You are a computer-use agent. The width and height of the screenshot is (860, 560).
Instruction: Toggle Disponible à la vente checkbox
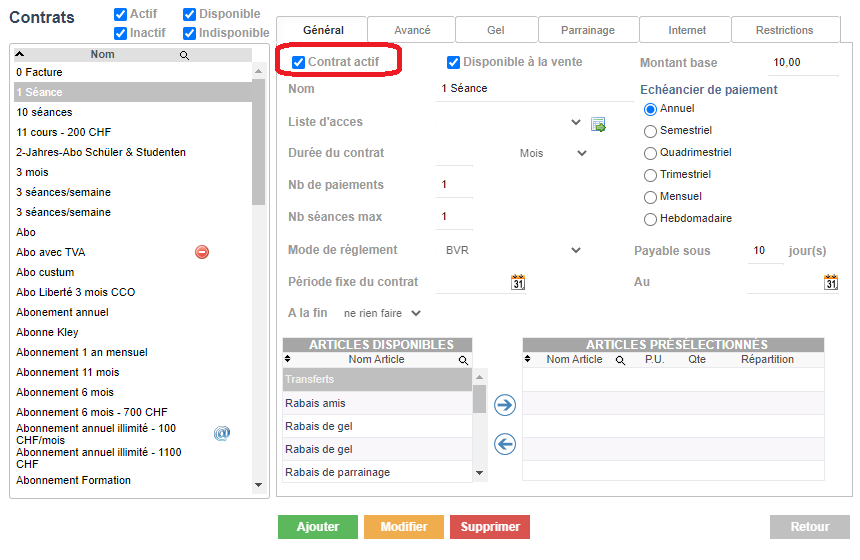click(x=453, y=63)
